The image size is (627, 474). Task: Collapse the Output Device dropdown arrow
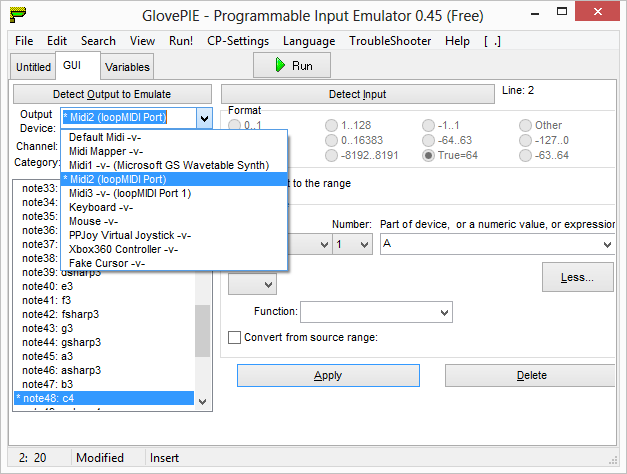coord(204,118)
